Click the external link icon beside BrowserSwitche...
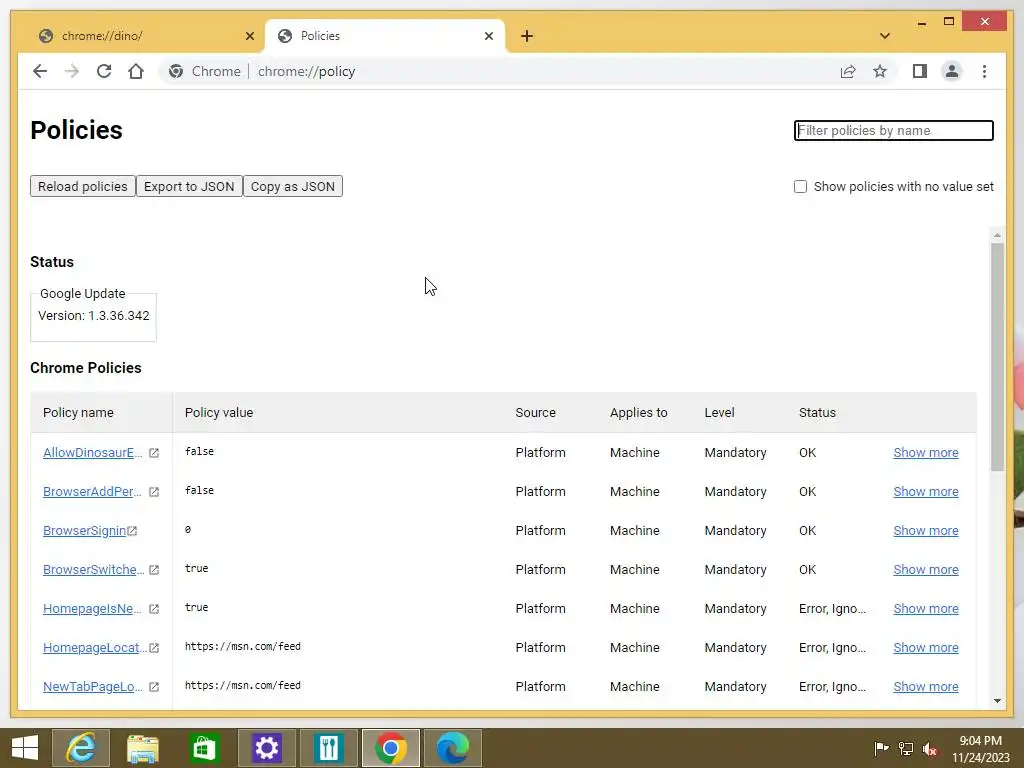The image size is (1024, 768). pos(154,569)
